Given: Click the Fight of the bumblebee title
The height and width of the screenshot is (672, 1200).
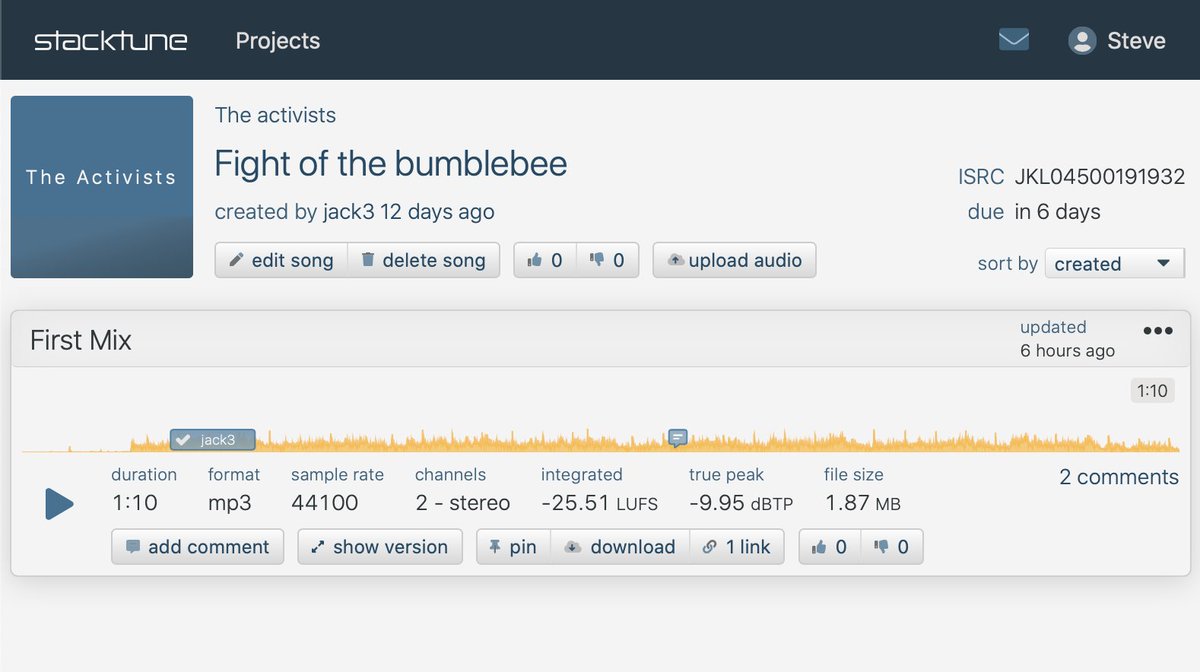Looking at the screenshot, I should pos(391,163).
